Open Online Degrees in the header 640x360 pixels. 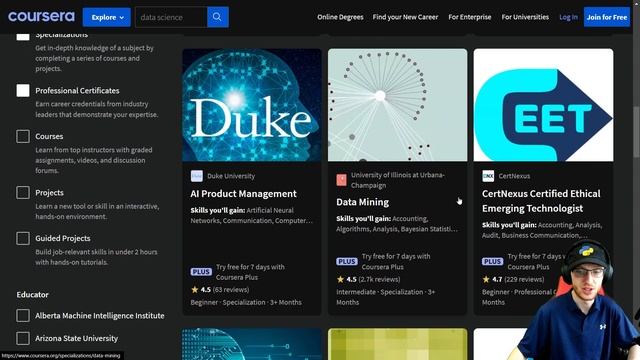[340, 17]
